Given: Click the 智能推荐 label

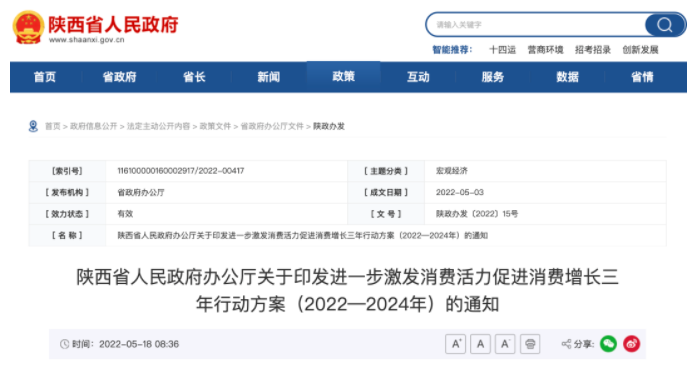Looking at the screenshot, I should click(452, 50).
